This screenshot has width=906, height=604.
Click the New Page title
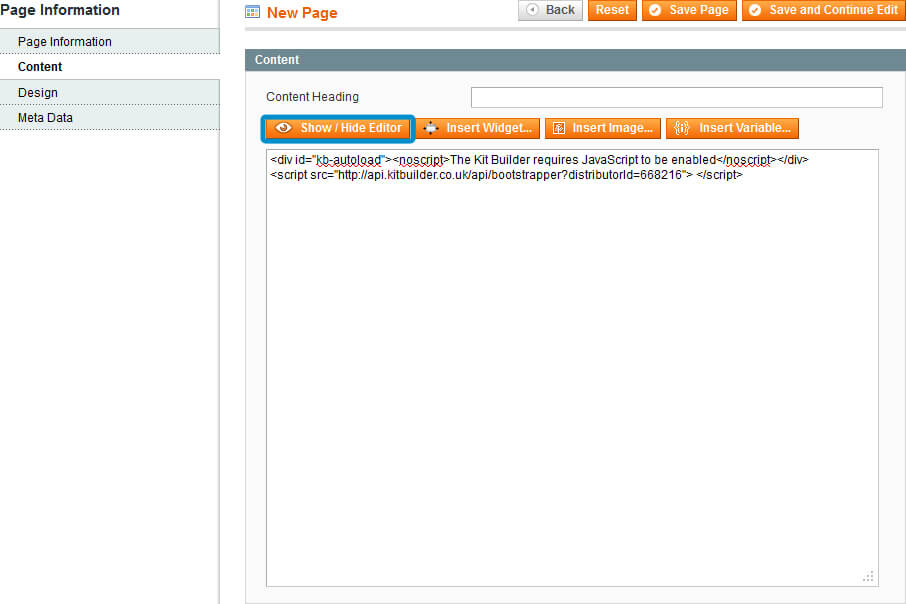coord(302,13)
